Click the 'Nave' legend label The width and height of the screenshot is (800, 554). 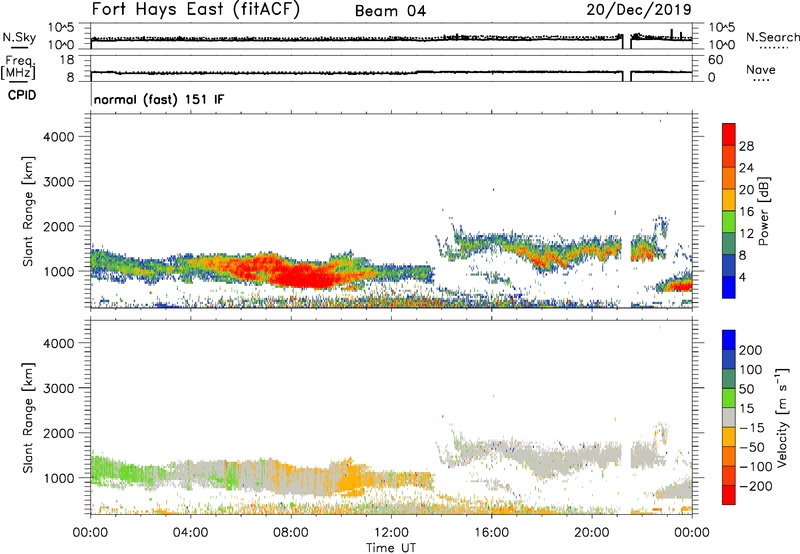(x=761, y=69)
